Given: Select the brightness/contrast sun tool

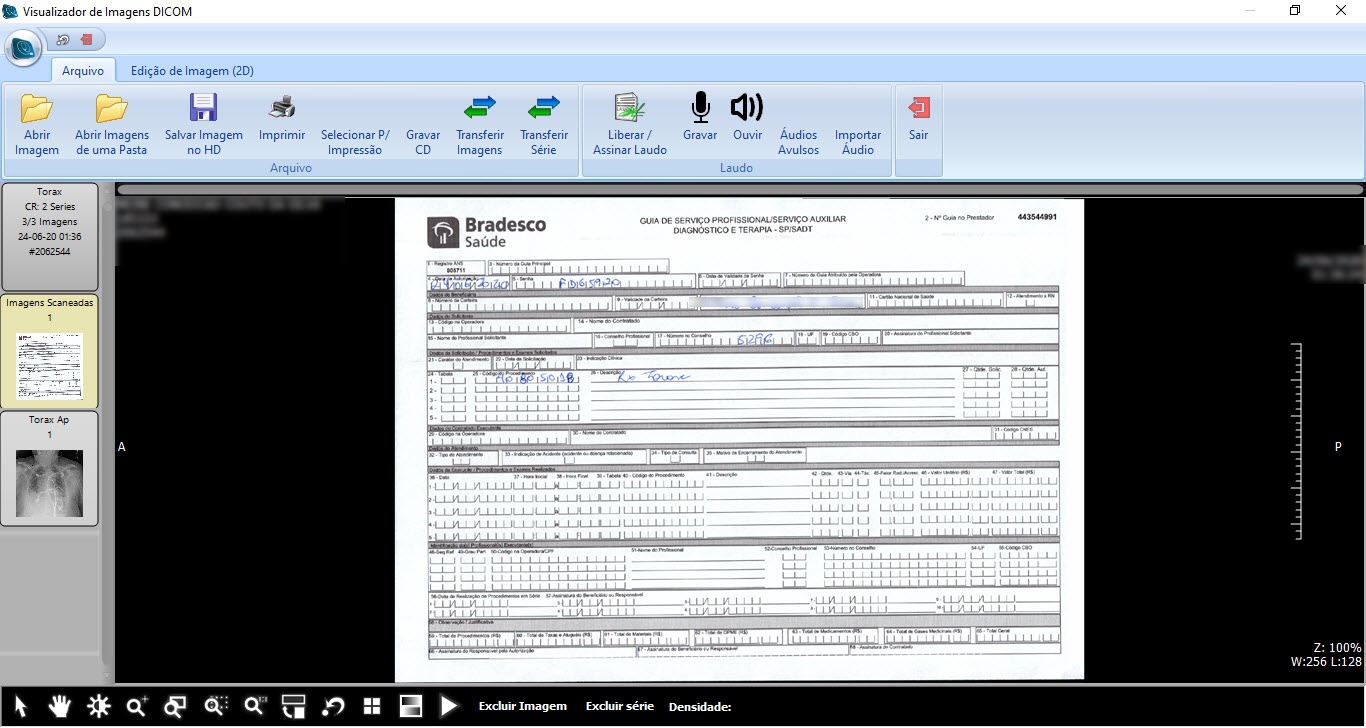Looking at the screenshot, I should click(98, 707).
